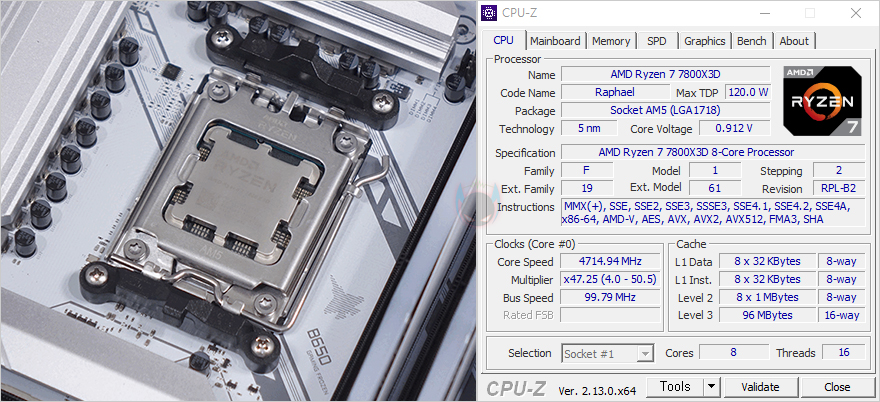Switch to the Memory tab
This screenshot has height=402, width=880.
tap(611, 41)
